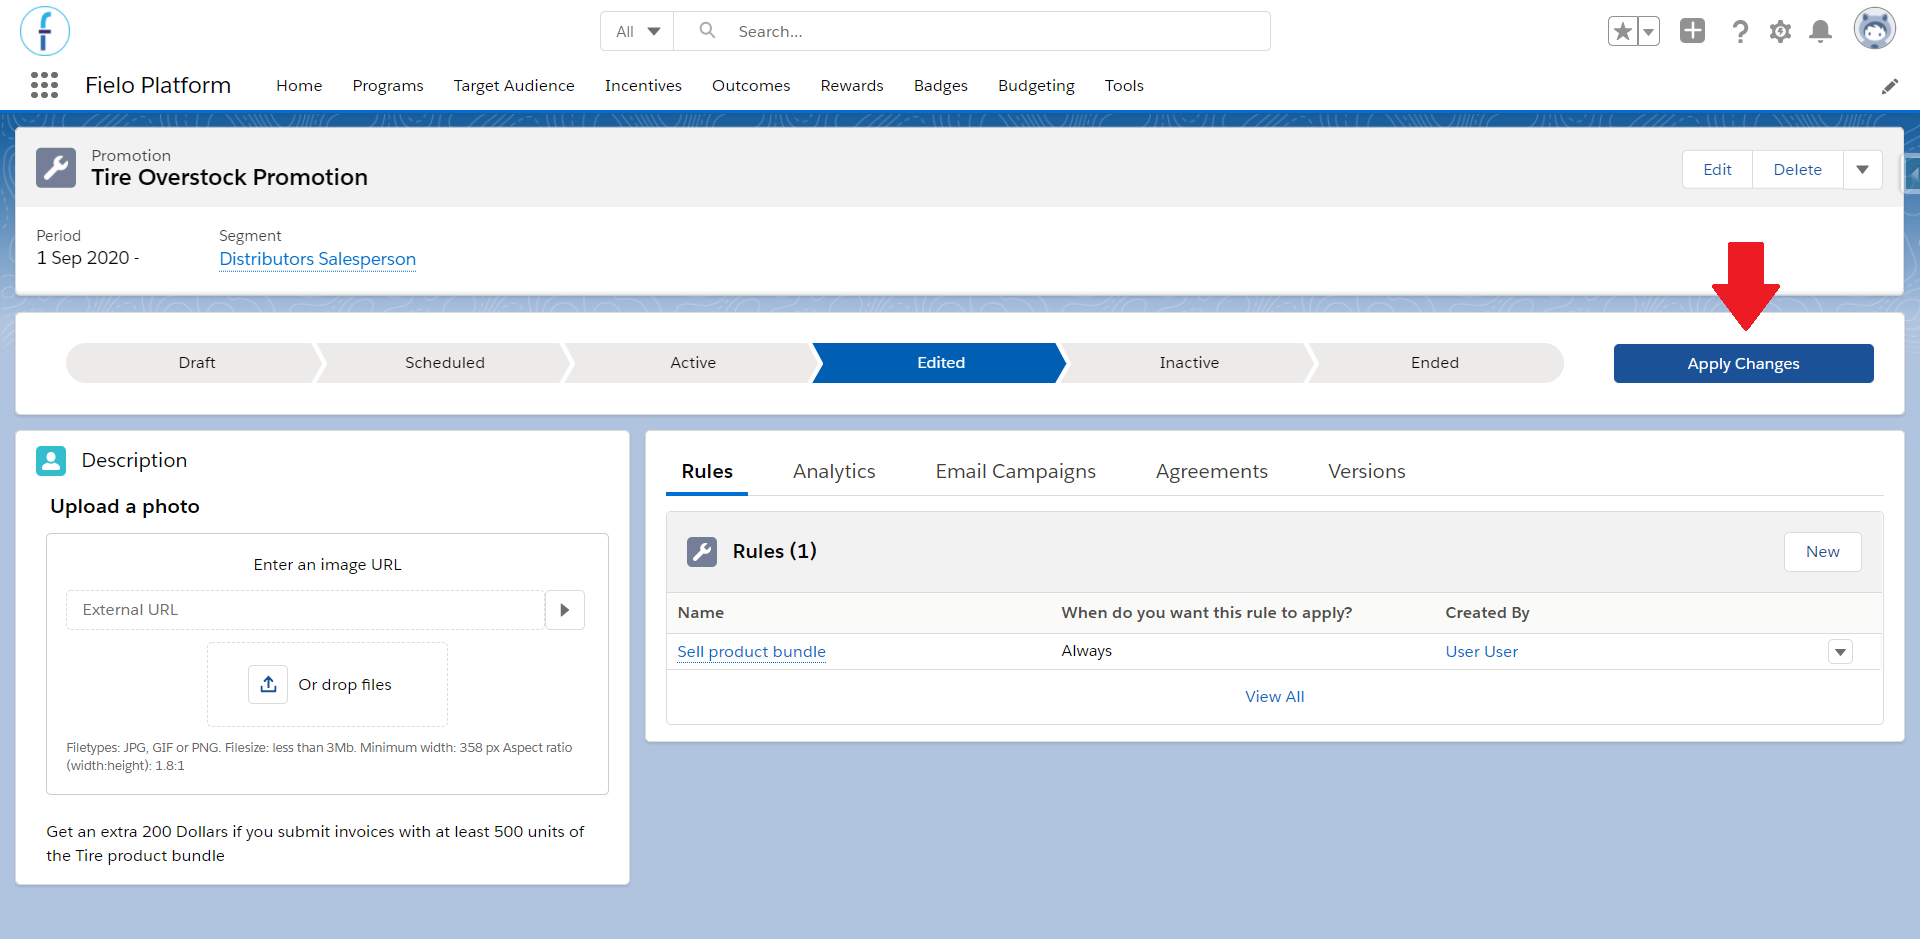Click the search magnifier icon
This screenshot has height=939, width=1920.
click(707, 31)
